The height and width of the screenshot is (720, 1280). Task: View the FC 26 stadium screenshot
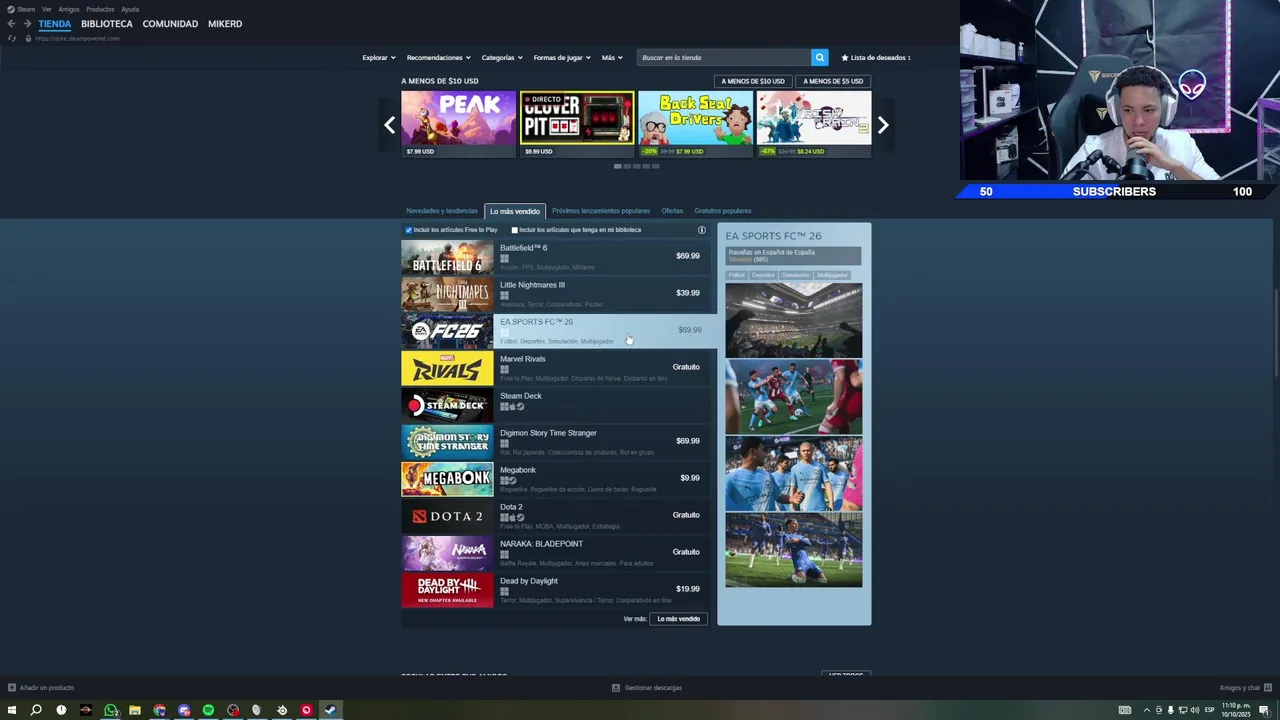tap(794, 320)
